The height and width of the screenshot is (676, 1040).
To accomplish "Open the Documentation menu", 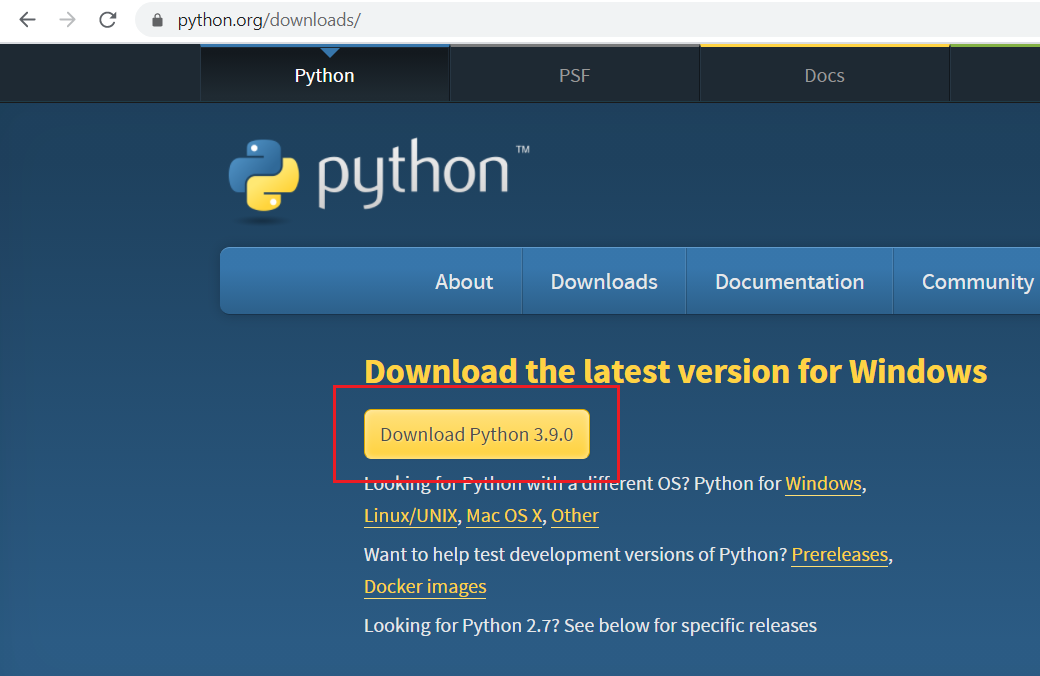I will click(789, 281).
